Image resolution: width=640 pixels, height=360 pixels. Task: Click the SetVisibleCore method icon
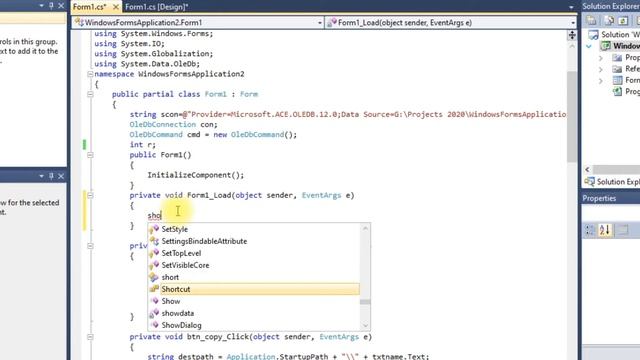coord(154,265)
